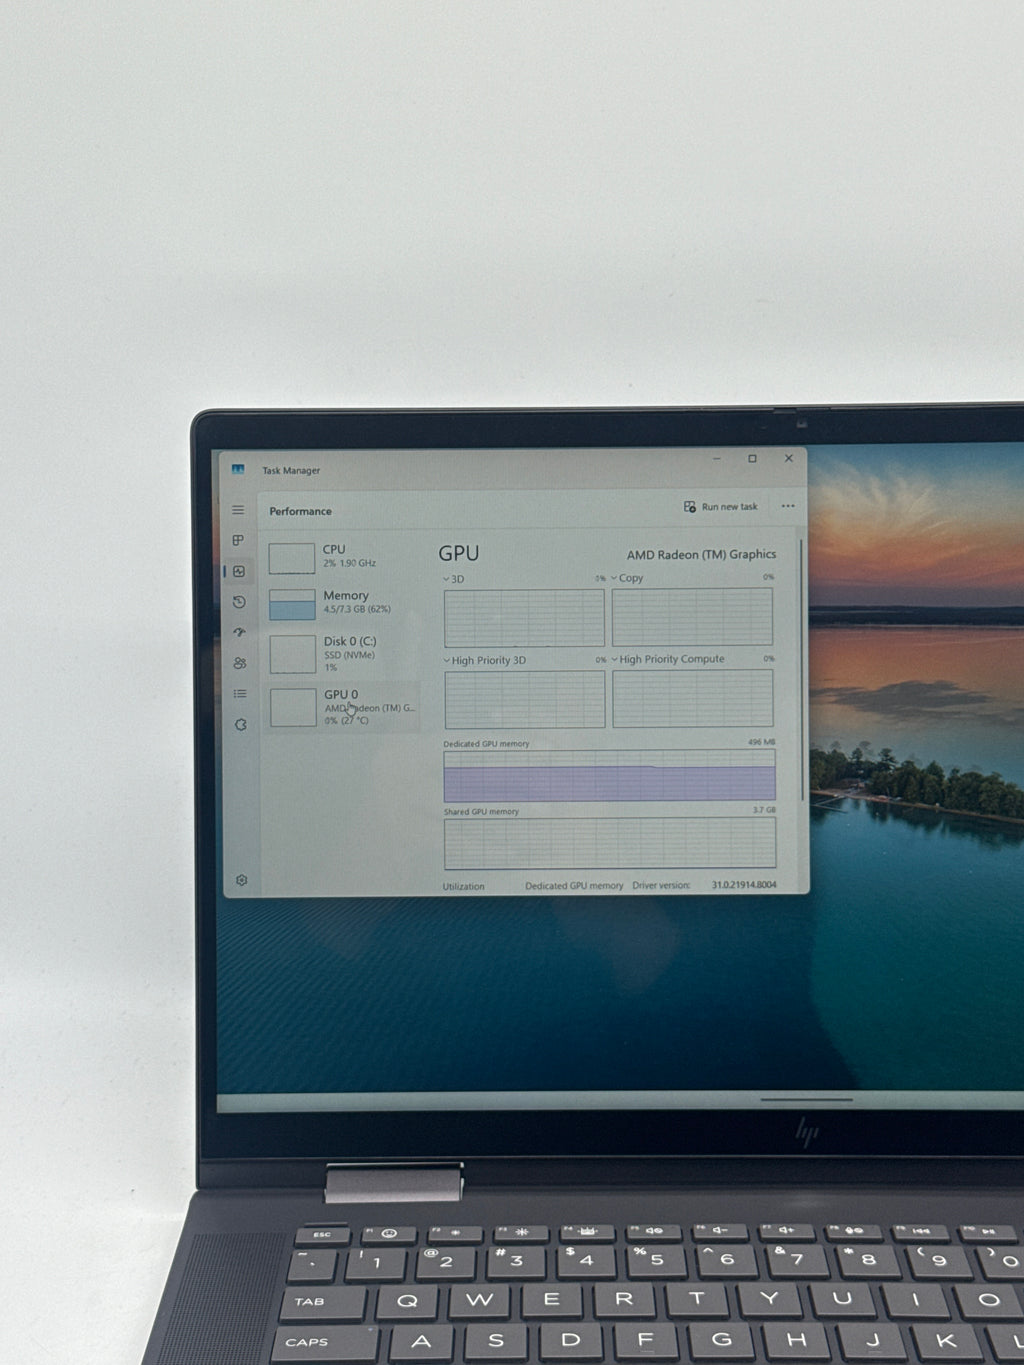Image resolution: width=1024 pixels, height=1365 pixels.
Task: Expand the 3D engine dropdown
Action: [454, 579]
